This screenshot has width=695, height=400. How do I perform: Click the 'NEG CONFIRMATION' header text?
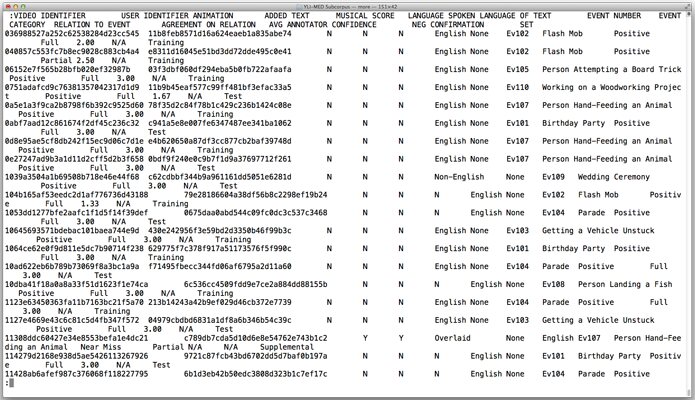coord(448,24)
